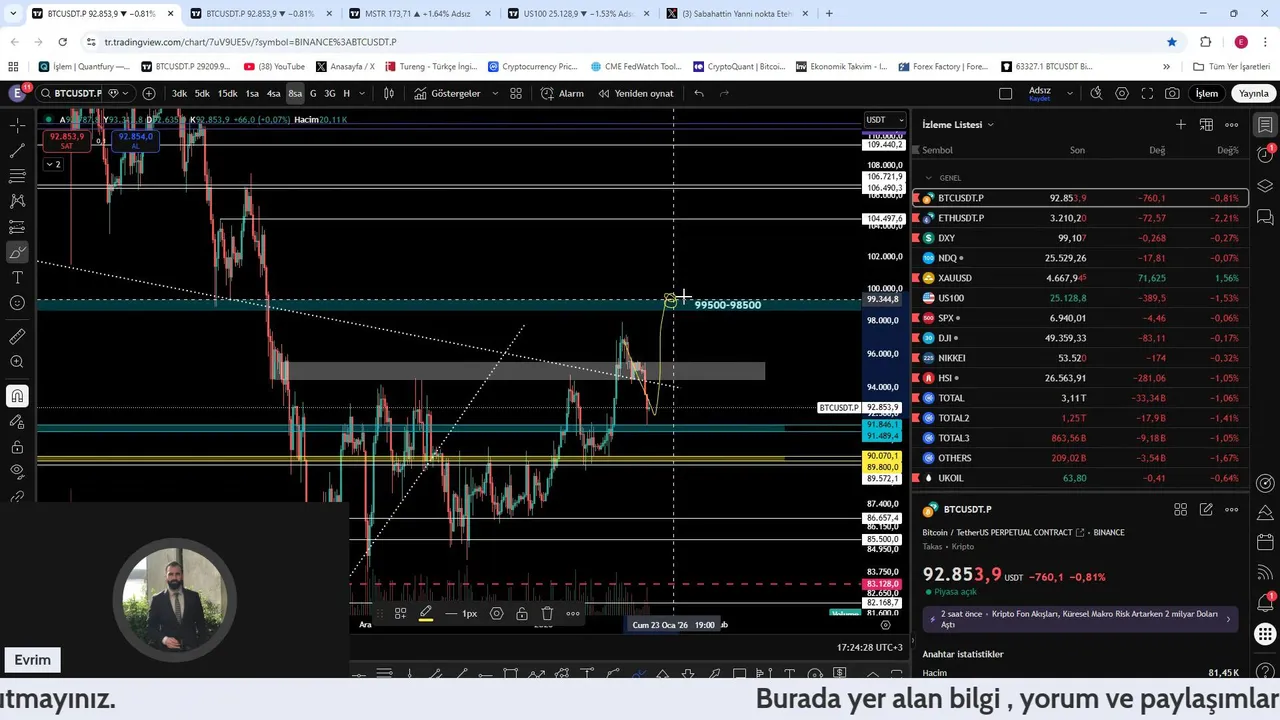Open brush line color swatch in floating toolbar
Viewport: 1280px width, 720px height.
pos(425,614)
